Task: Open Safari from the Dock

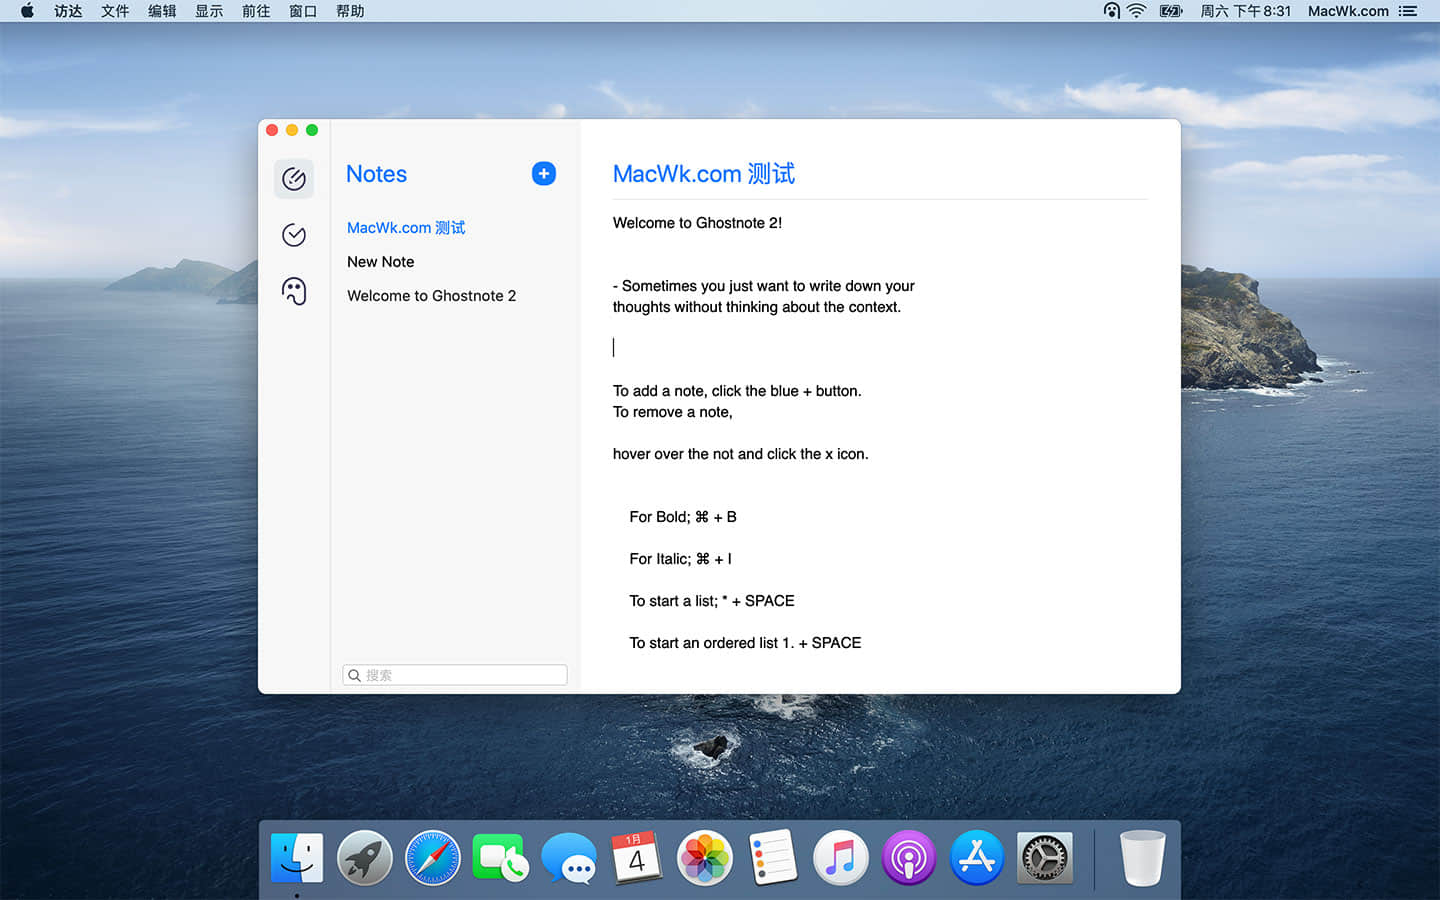Action: click(432, 857)
